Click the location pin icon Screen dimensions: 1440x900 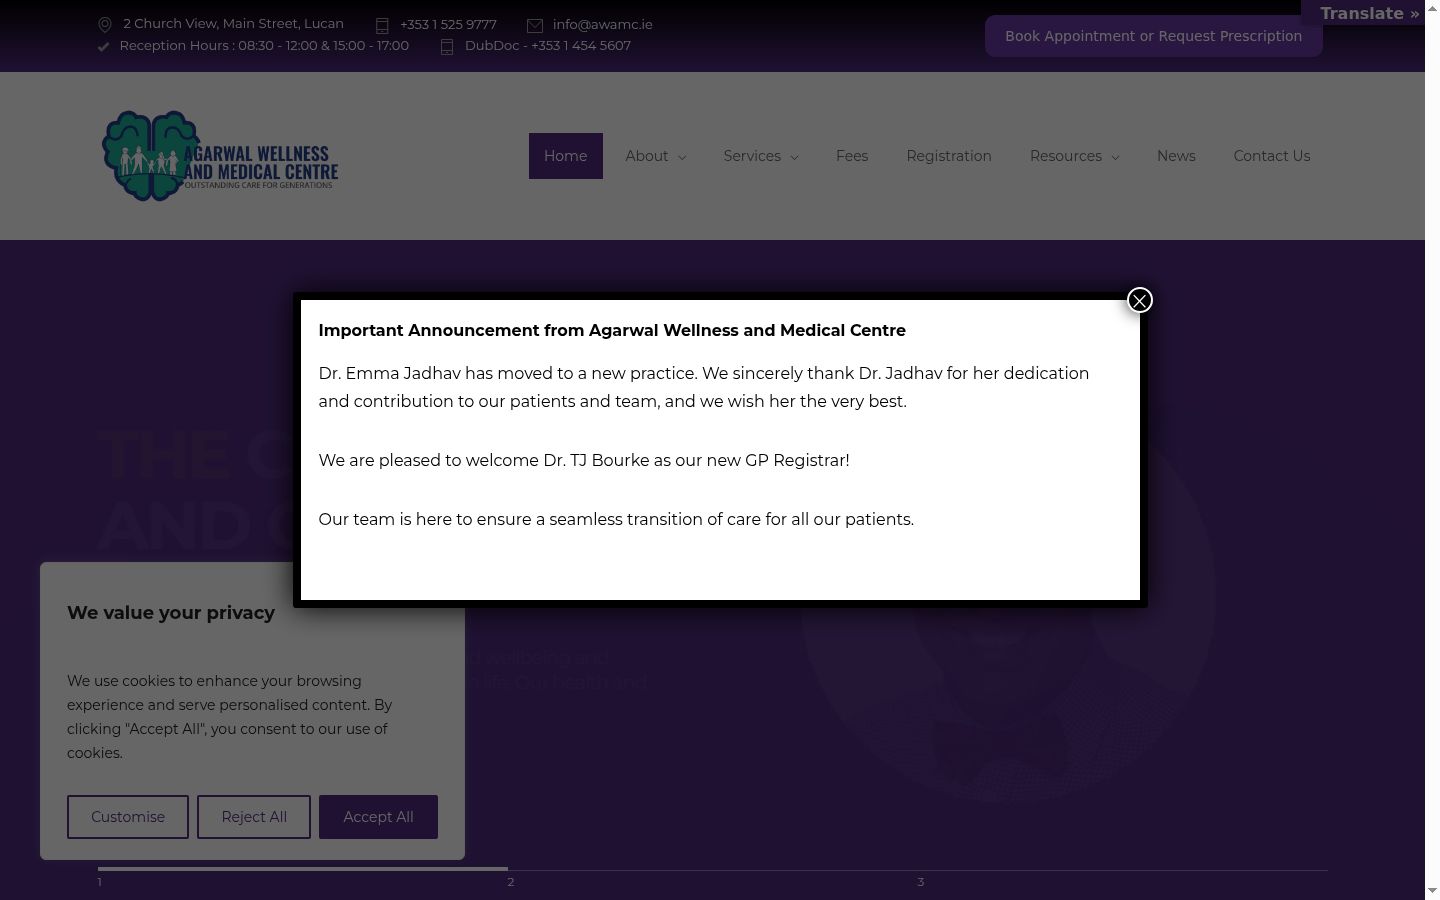click(x=105, y=25)
